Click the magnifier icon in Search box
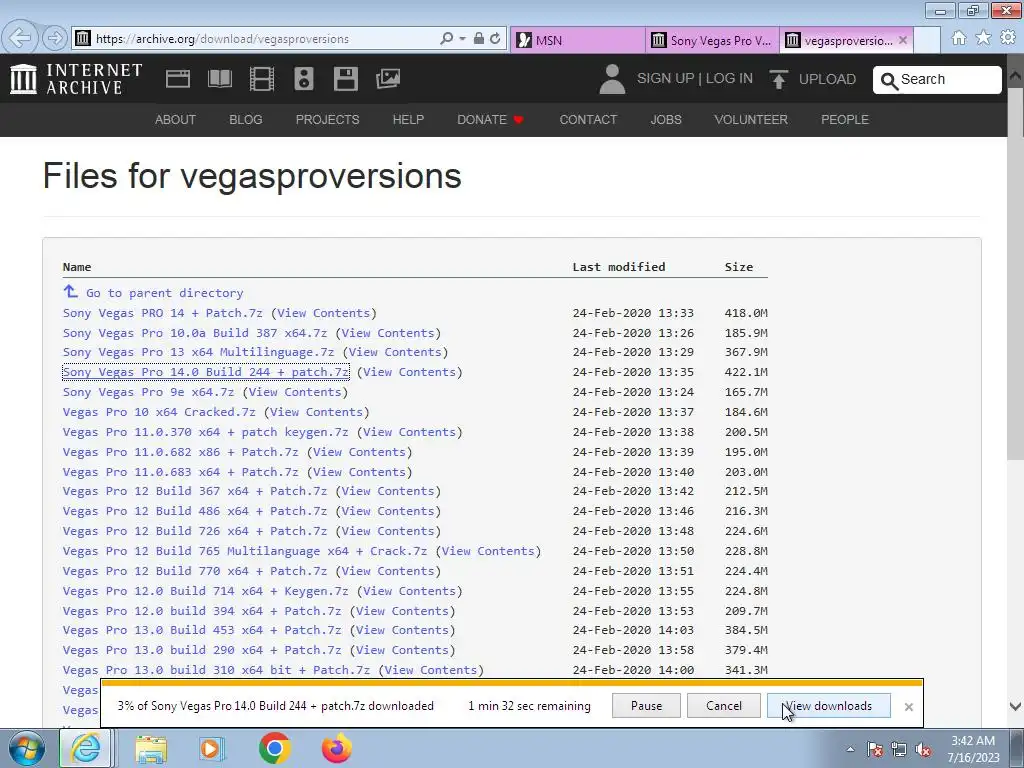This screenshot has height=768, width=1024. point(889,80)
